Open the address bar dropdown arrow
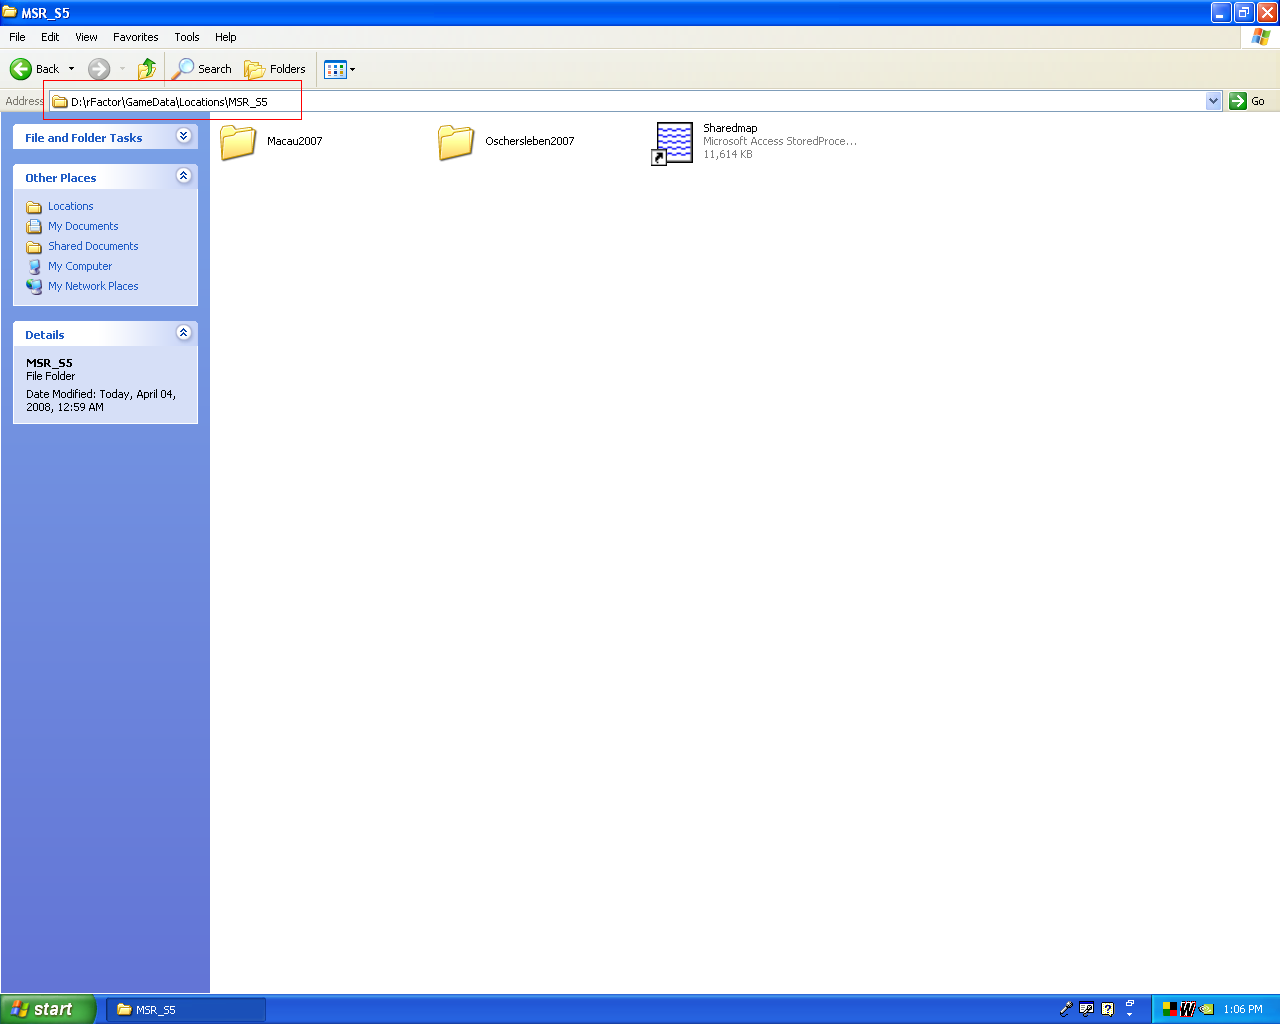Image resolution: width=1280 pixels, height=1024 pixels. (1213, 101)
